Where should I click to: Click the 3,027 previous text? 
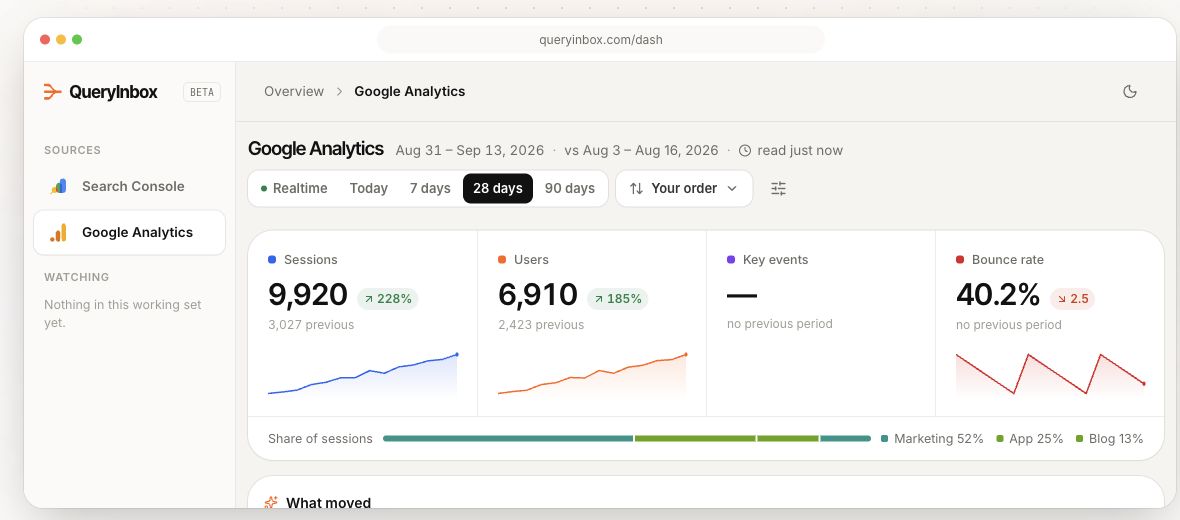[311, 325]
